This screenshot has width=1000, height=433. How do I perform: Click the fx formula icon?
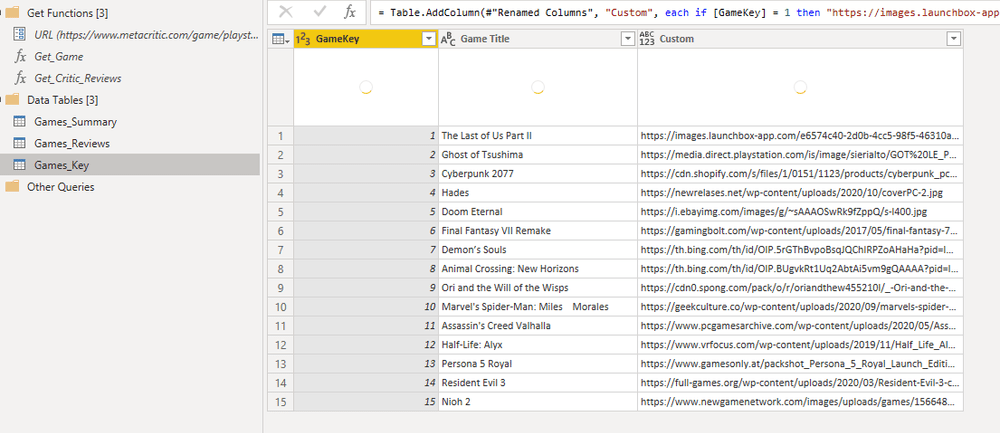(349, 11)
